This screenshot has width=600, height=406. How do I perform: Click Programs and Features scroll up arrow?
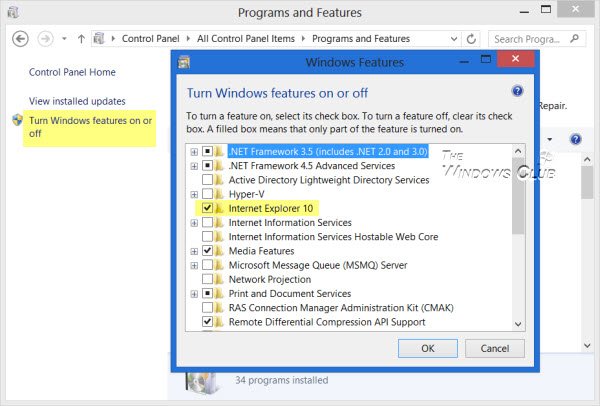click(x=588, y=158)
